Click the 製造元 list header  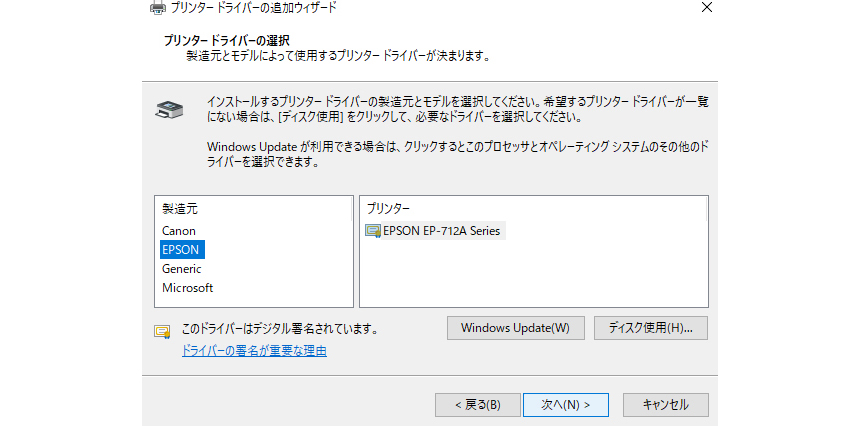click(x=180, y=208)
